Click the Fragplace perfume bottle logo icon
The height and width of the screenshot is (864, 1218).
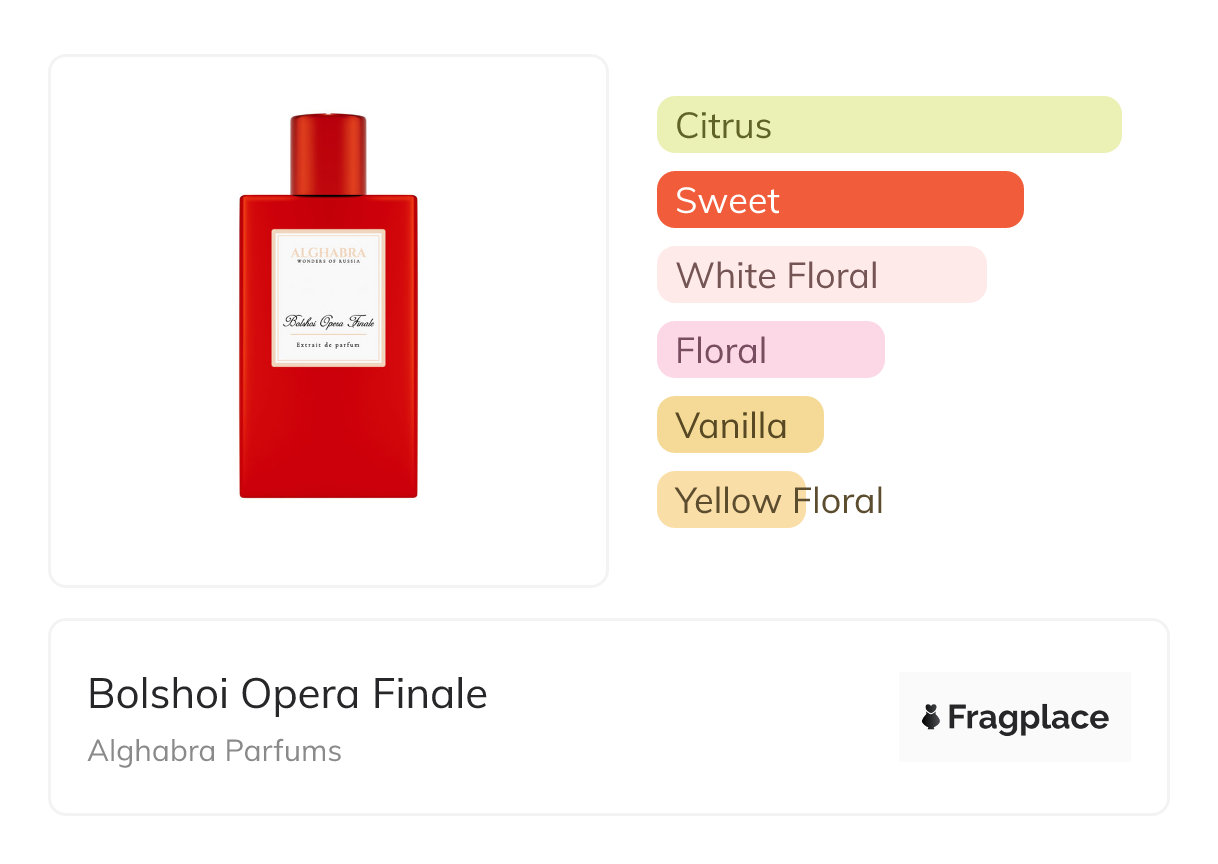931,717
